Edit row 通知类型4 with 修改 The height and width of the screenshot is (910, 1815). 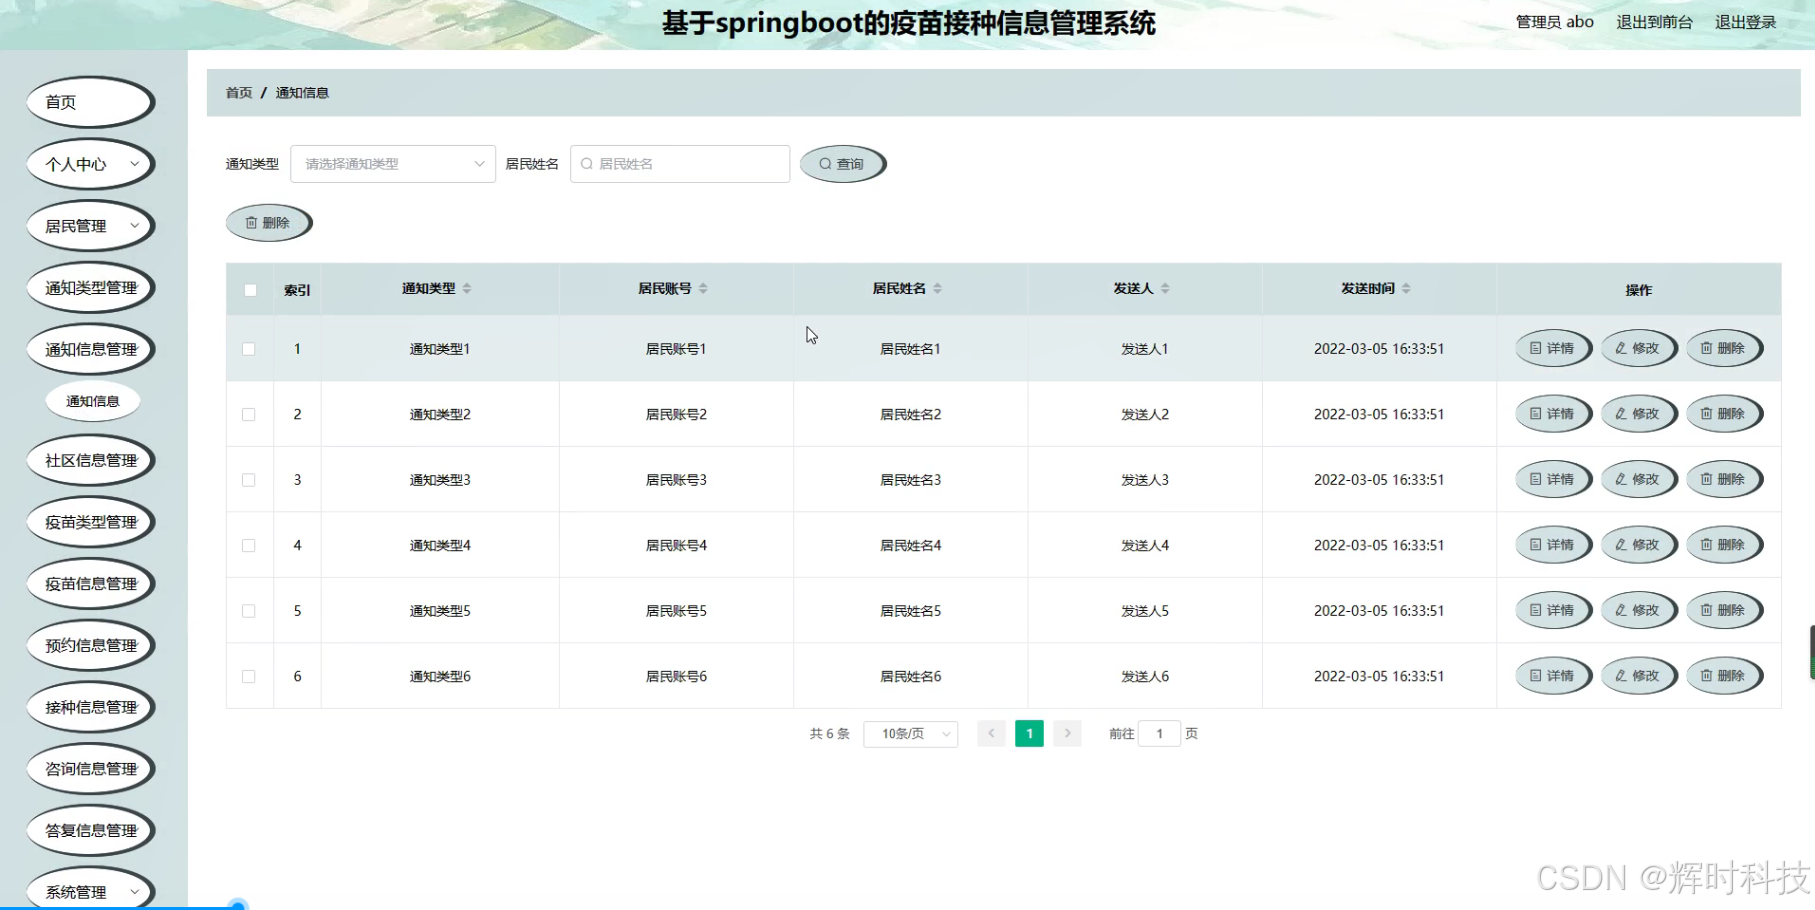click(1638, 545)
